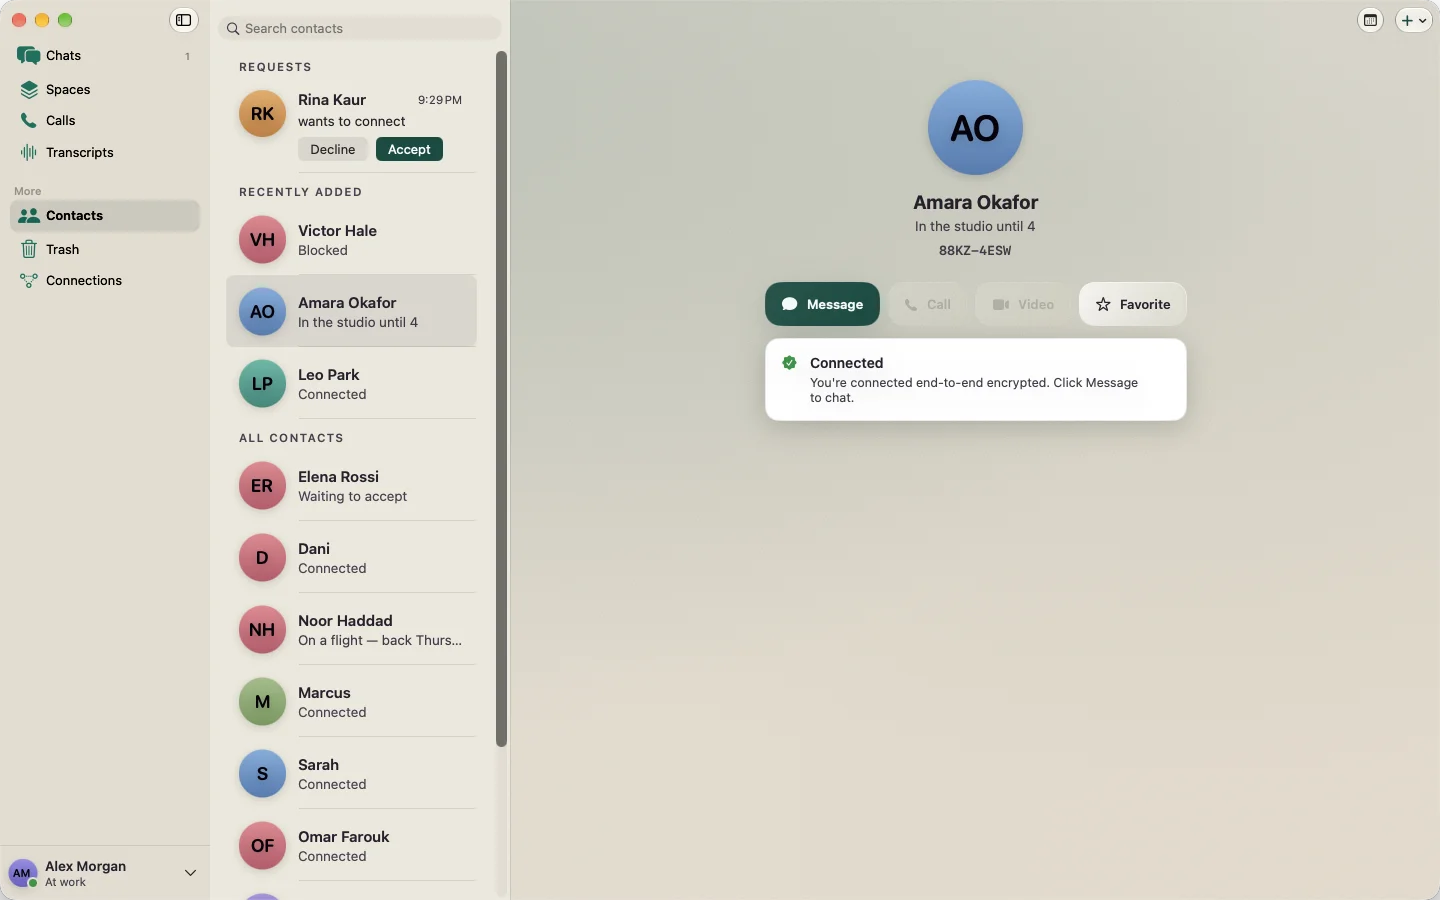
Task: Toggle Favorite star for Amara Okafor
Action: [x=1133, y=304]
